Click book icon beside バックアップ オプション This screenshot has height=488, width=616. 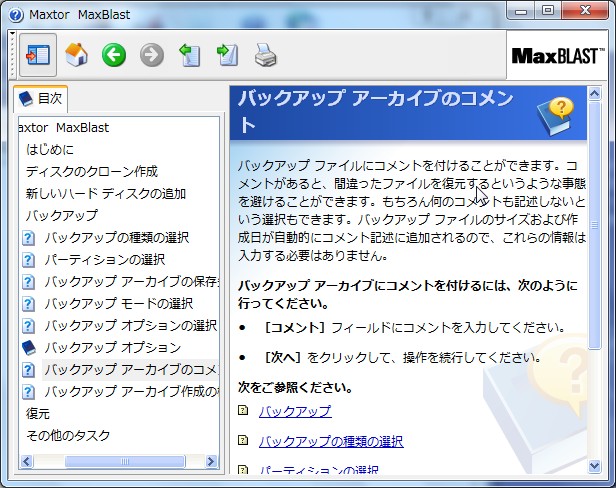(x=28, y=348)
